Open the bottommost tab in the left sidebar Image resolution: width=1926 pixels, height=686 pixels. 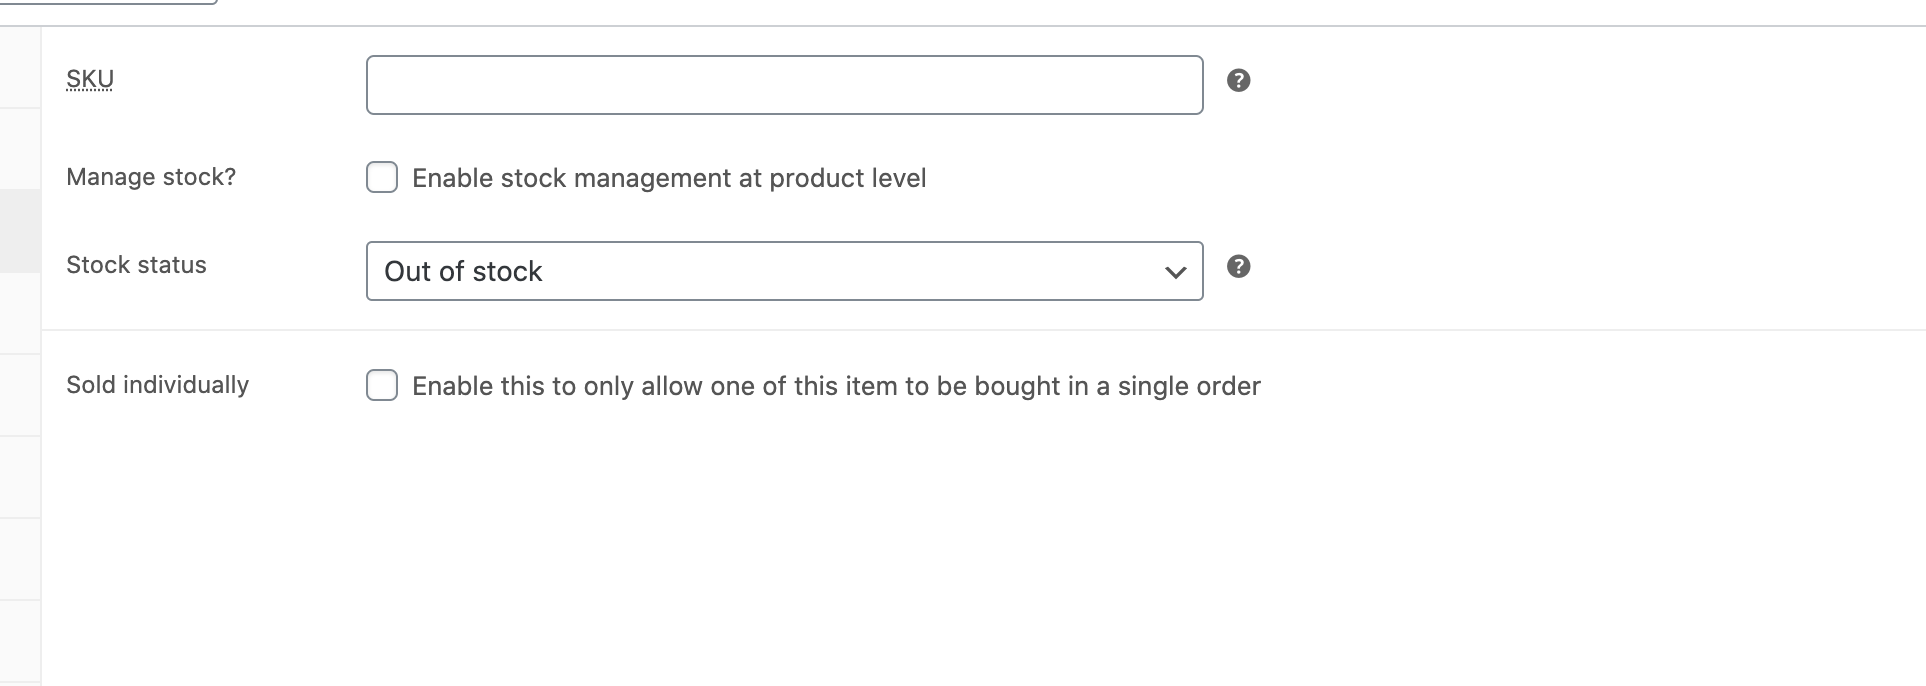(x=20, y=642)
